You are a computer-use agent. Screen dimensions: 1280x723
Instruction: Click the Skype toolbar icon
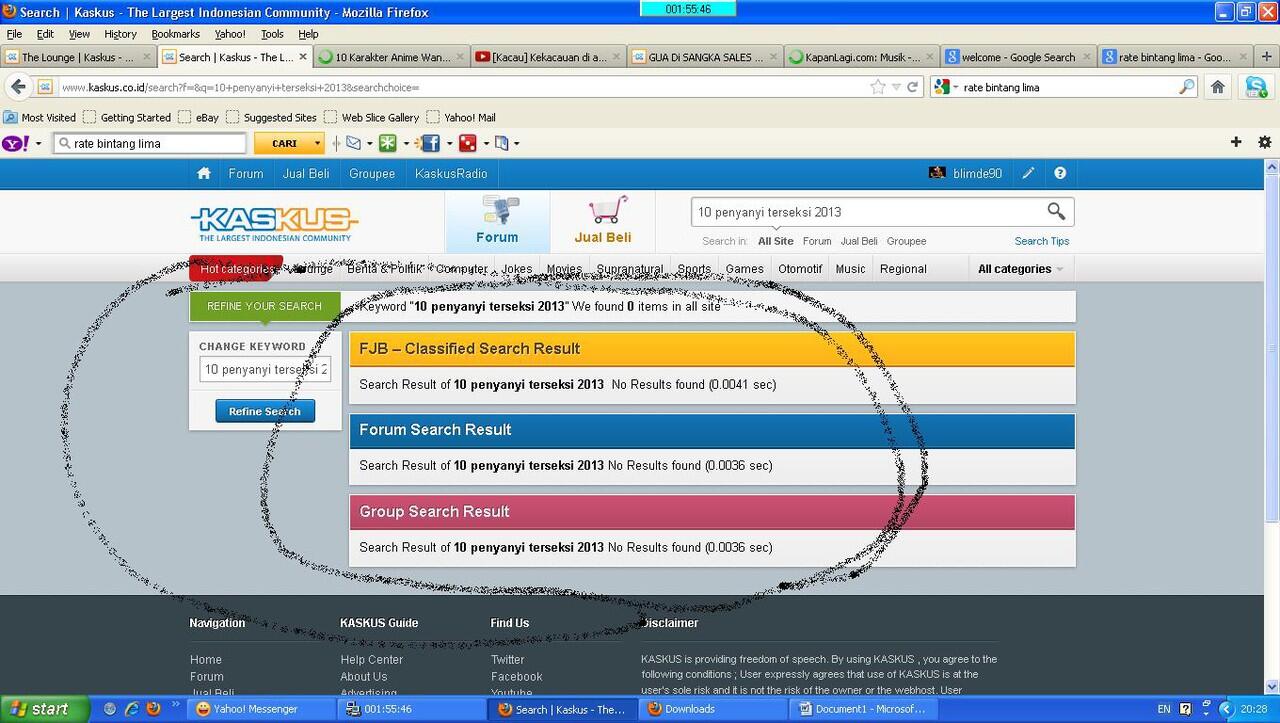point(1256,87)
